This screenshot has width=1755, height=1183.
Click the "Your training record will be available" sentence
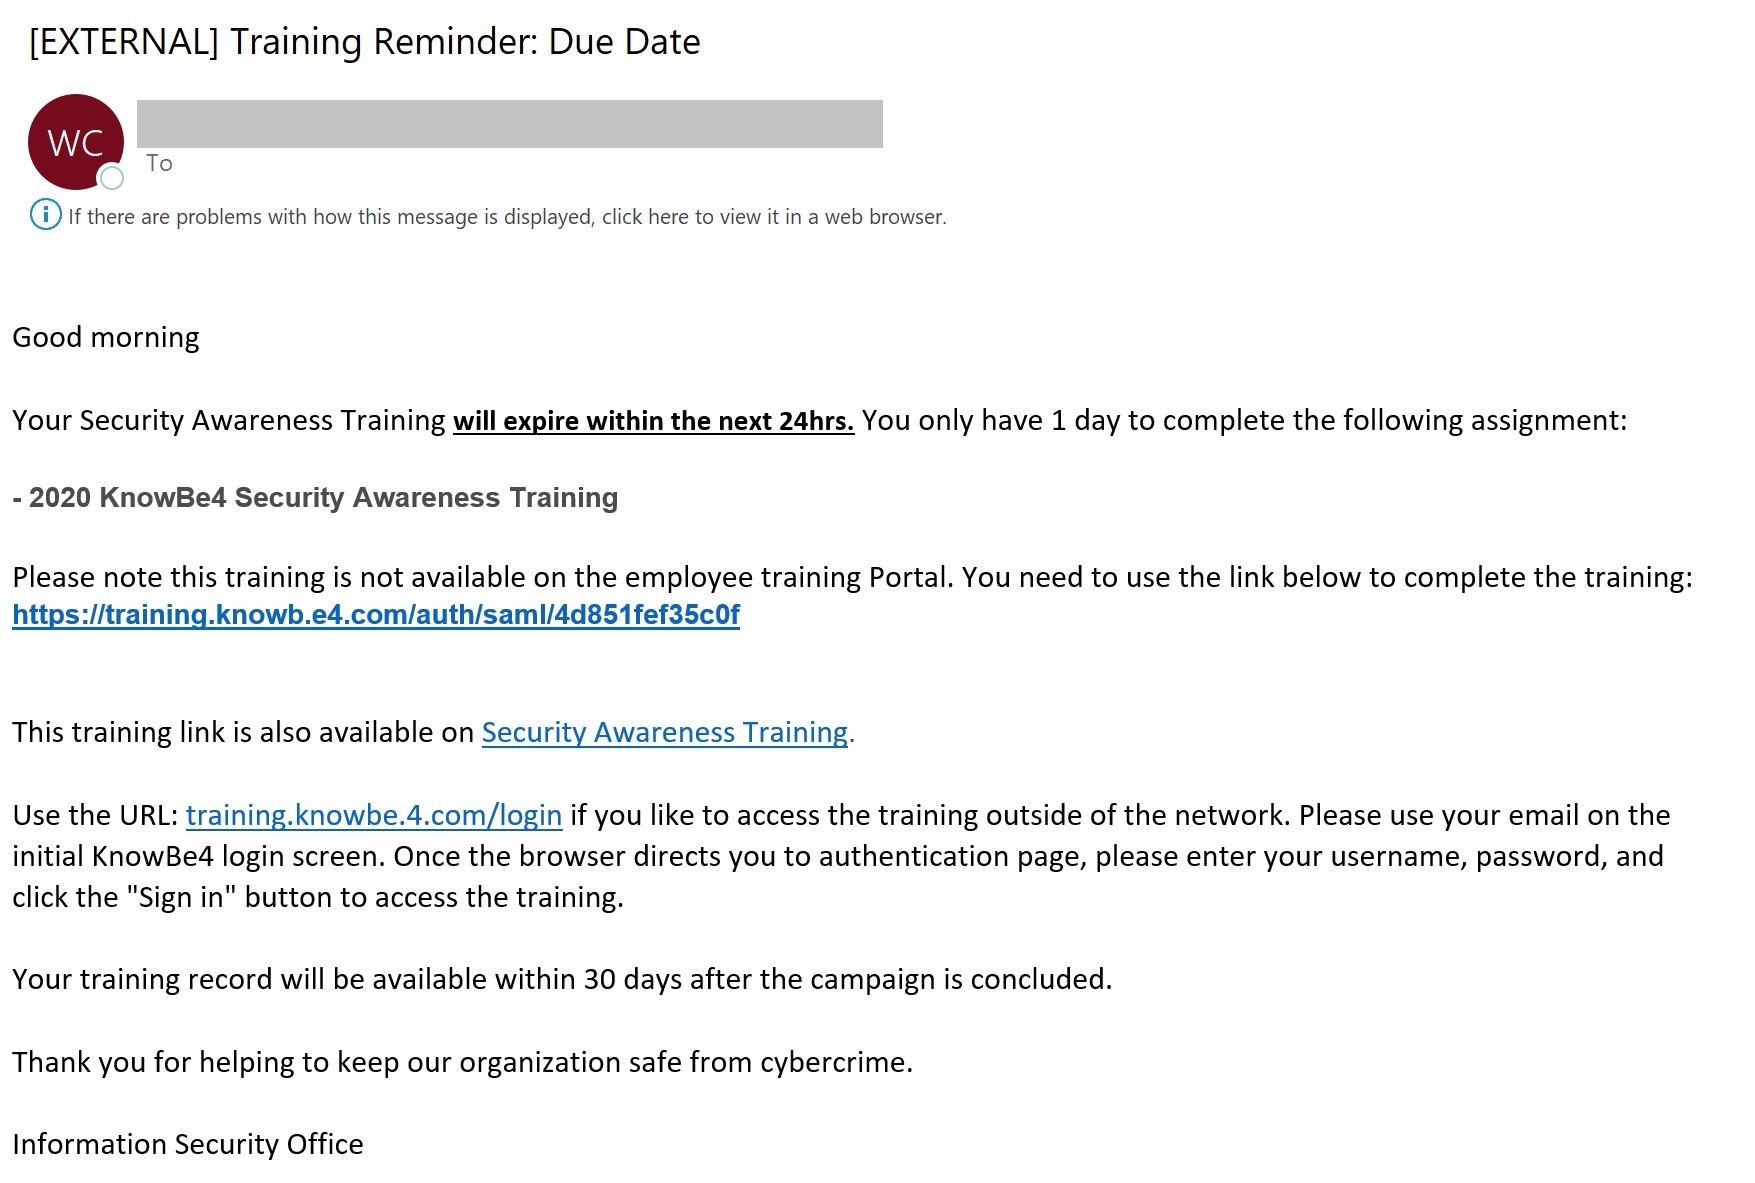click(x=562, y=979)
